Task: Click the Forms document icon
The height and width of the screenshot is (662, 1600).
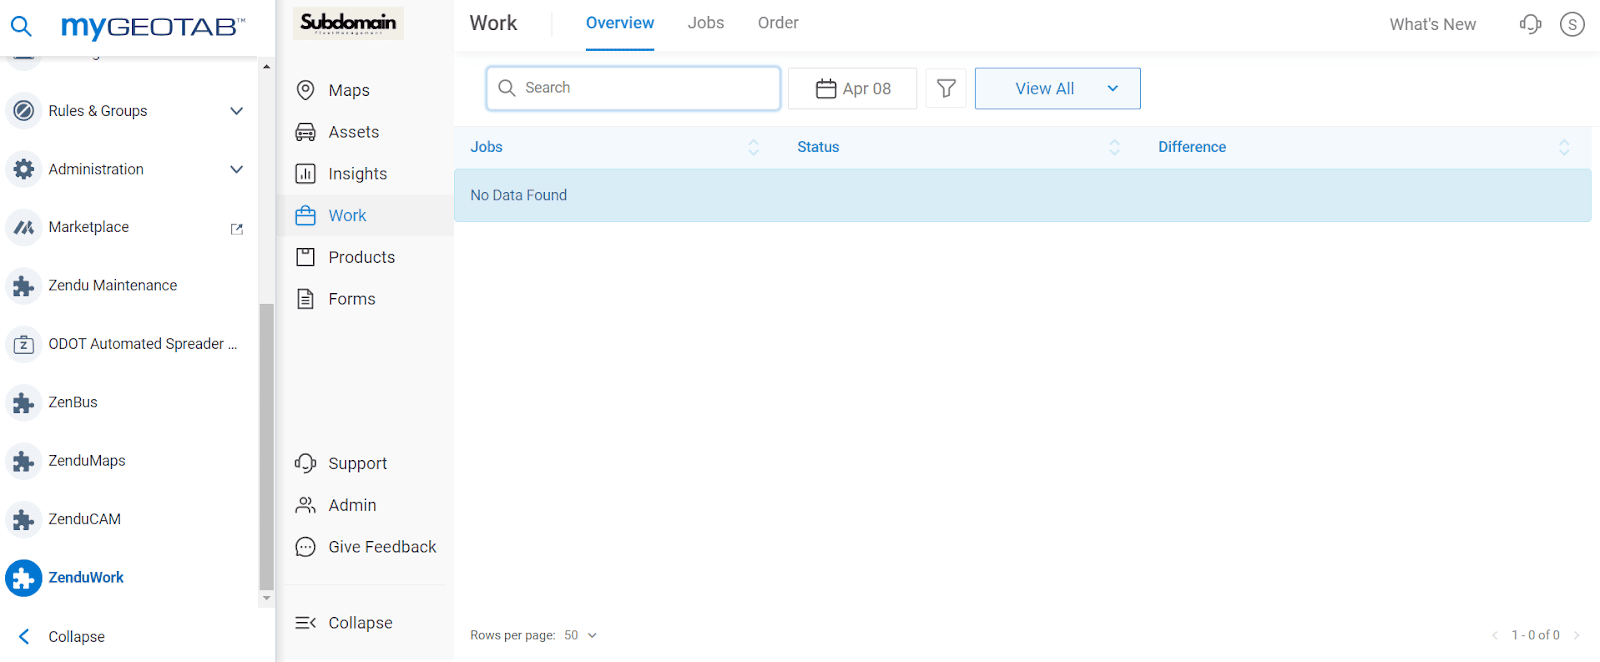Action: coord(306,299)
